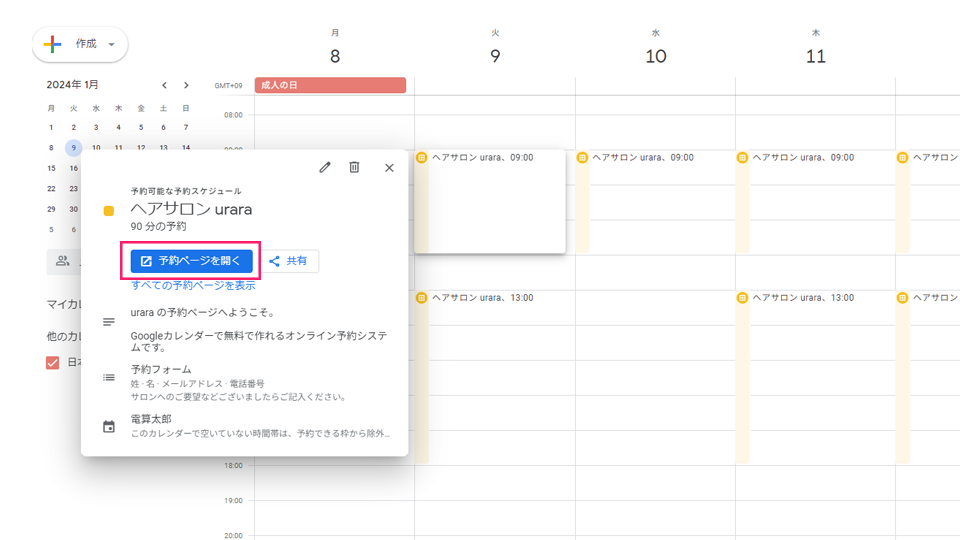The height and width of the screenshot is (540, 960).
Task: Click the 作成 create button
Action: tap(80, 44)
